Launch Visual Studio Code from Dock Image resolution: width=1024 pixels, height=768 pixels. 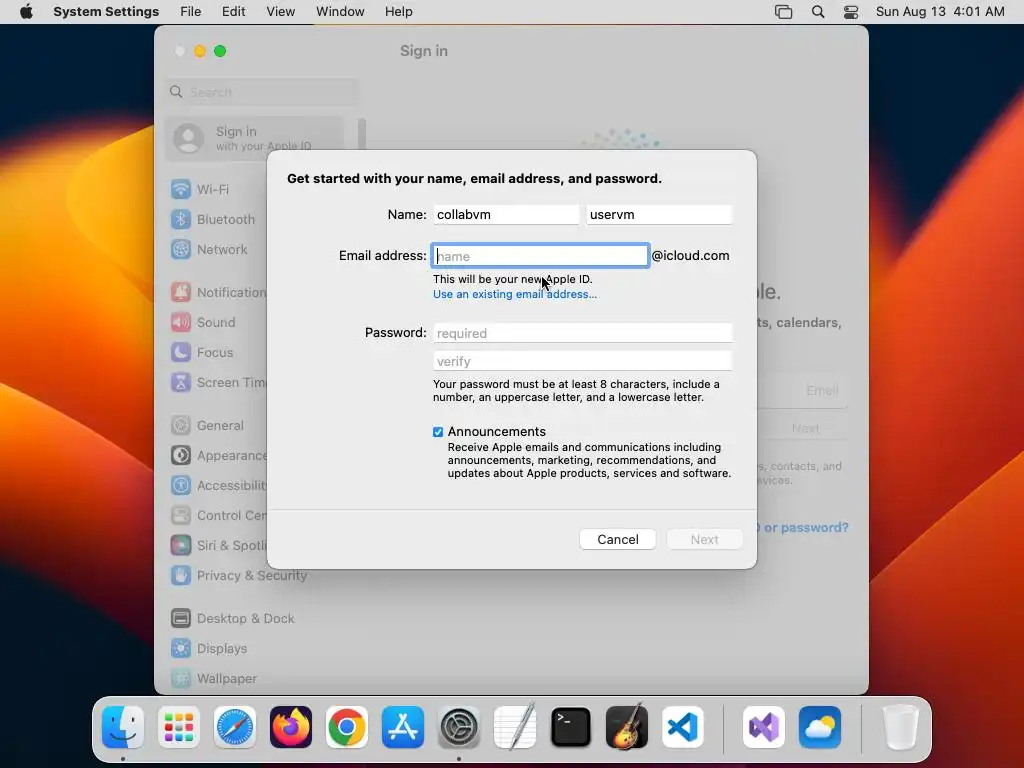click(x=683, y=727)
